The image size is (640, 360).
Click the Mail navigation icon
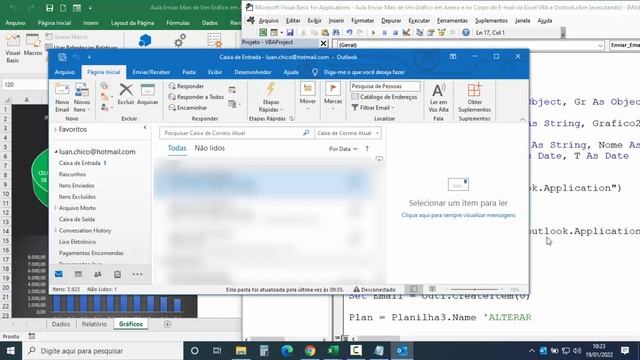pos(59,274)
